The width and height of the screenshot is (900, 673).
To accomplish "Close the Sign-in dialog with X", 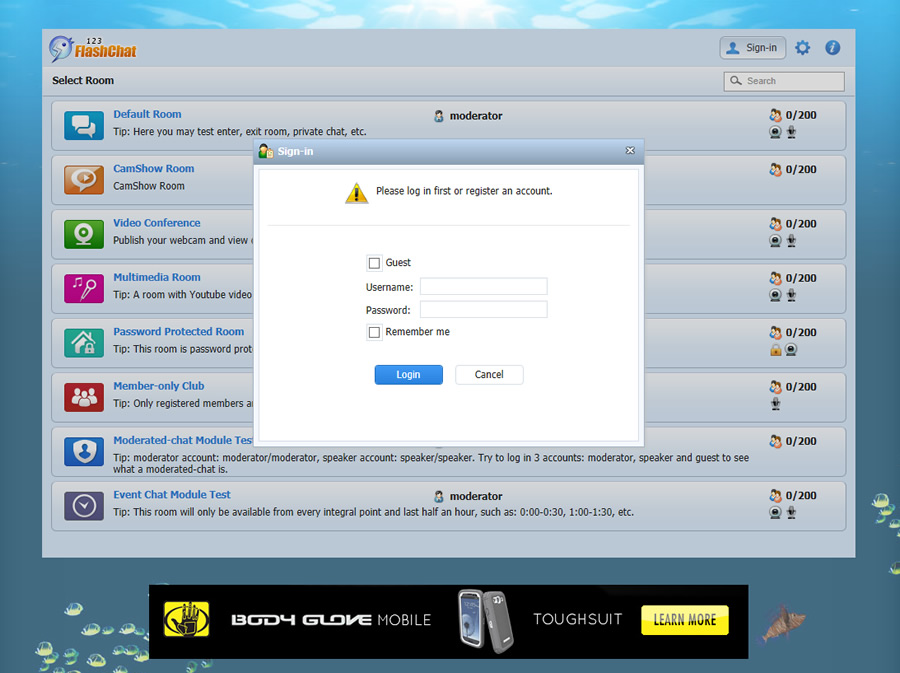I will click(630, 150).
